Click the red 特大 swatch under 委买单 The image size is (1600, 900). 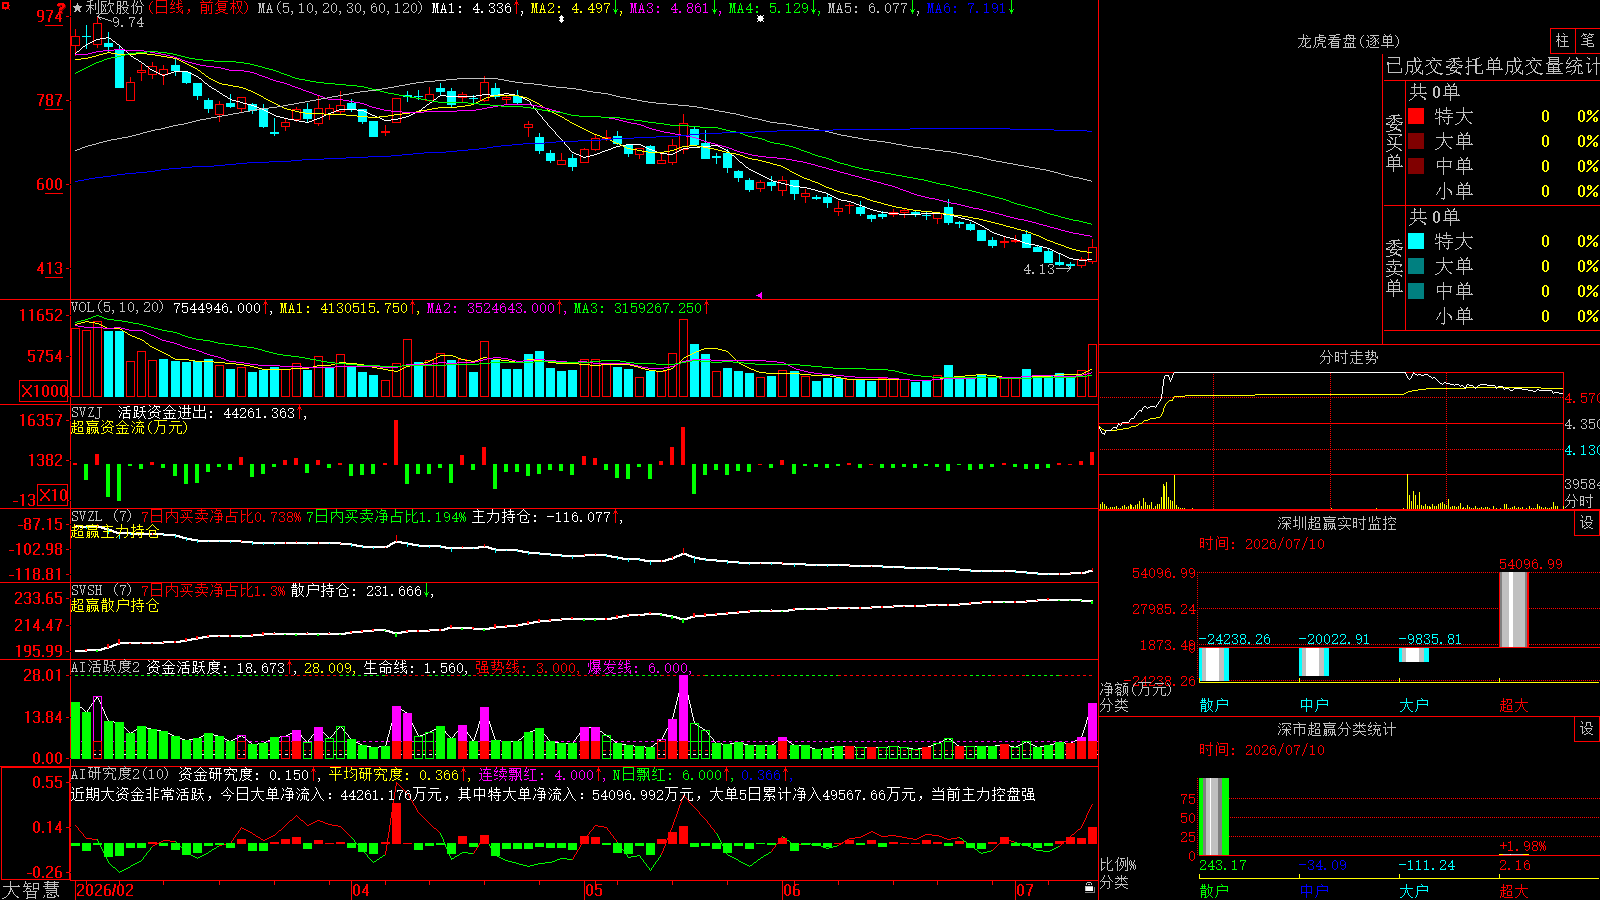(x=1416, y=116)
